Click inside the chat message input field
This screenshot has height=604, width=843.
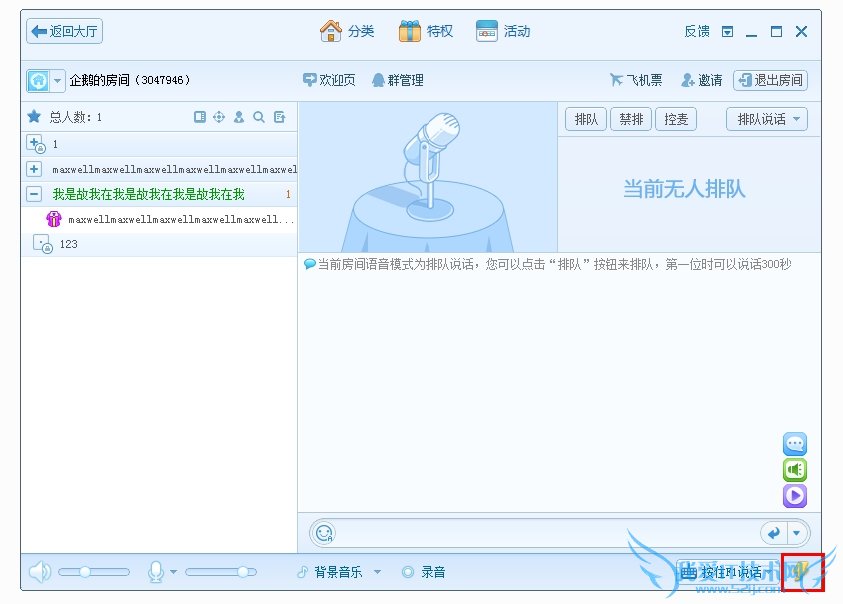pyautogui.click(x=546, y=533)
